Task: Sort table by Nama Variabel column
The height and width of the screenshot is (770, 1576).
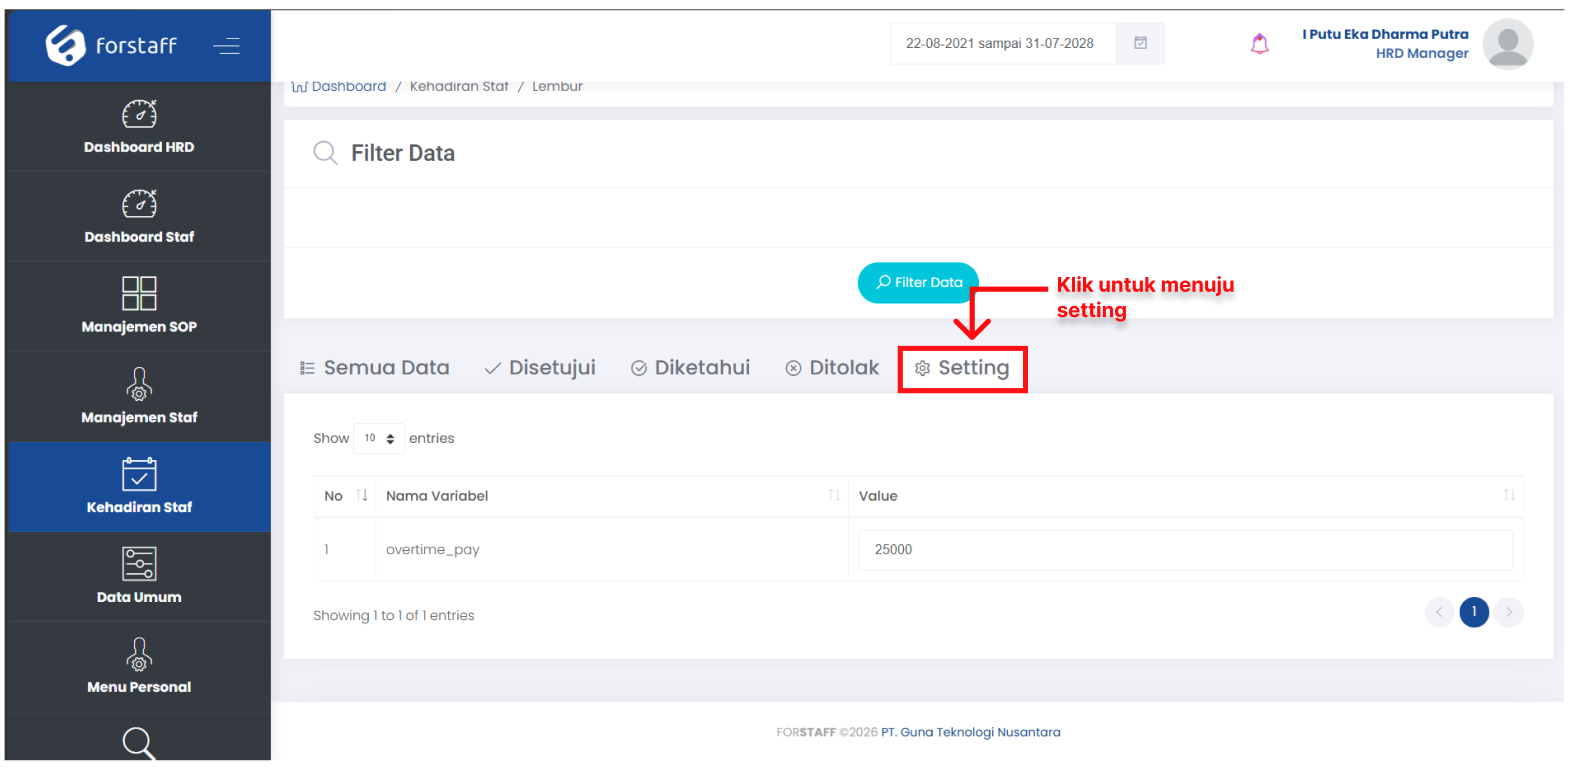Action: 612,496
